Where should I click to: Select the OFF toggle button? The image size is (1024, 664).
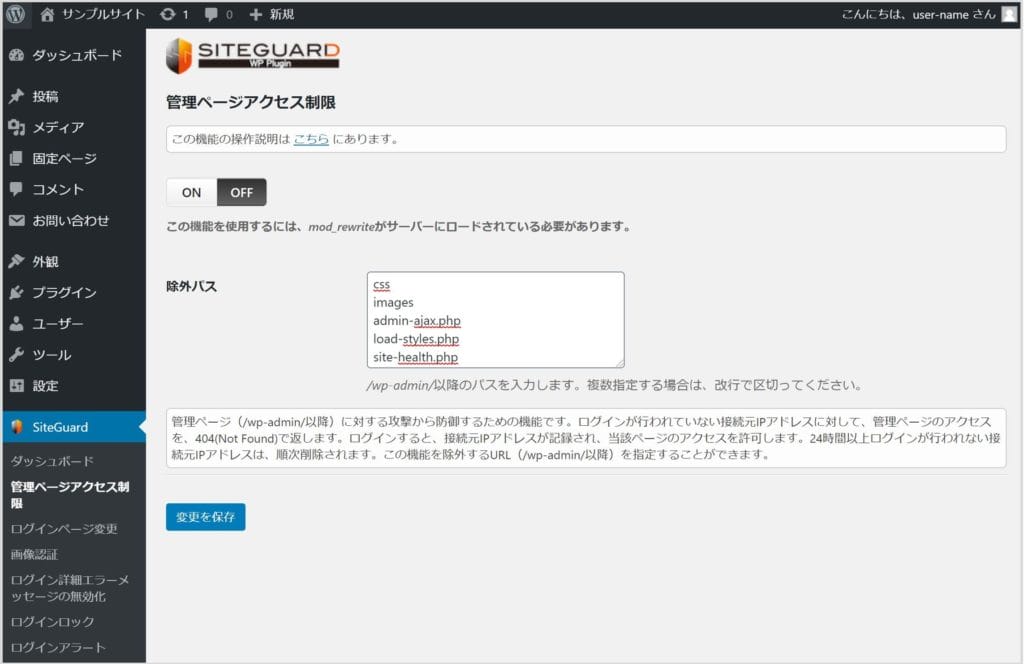(x=242, y=193)
